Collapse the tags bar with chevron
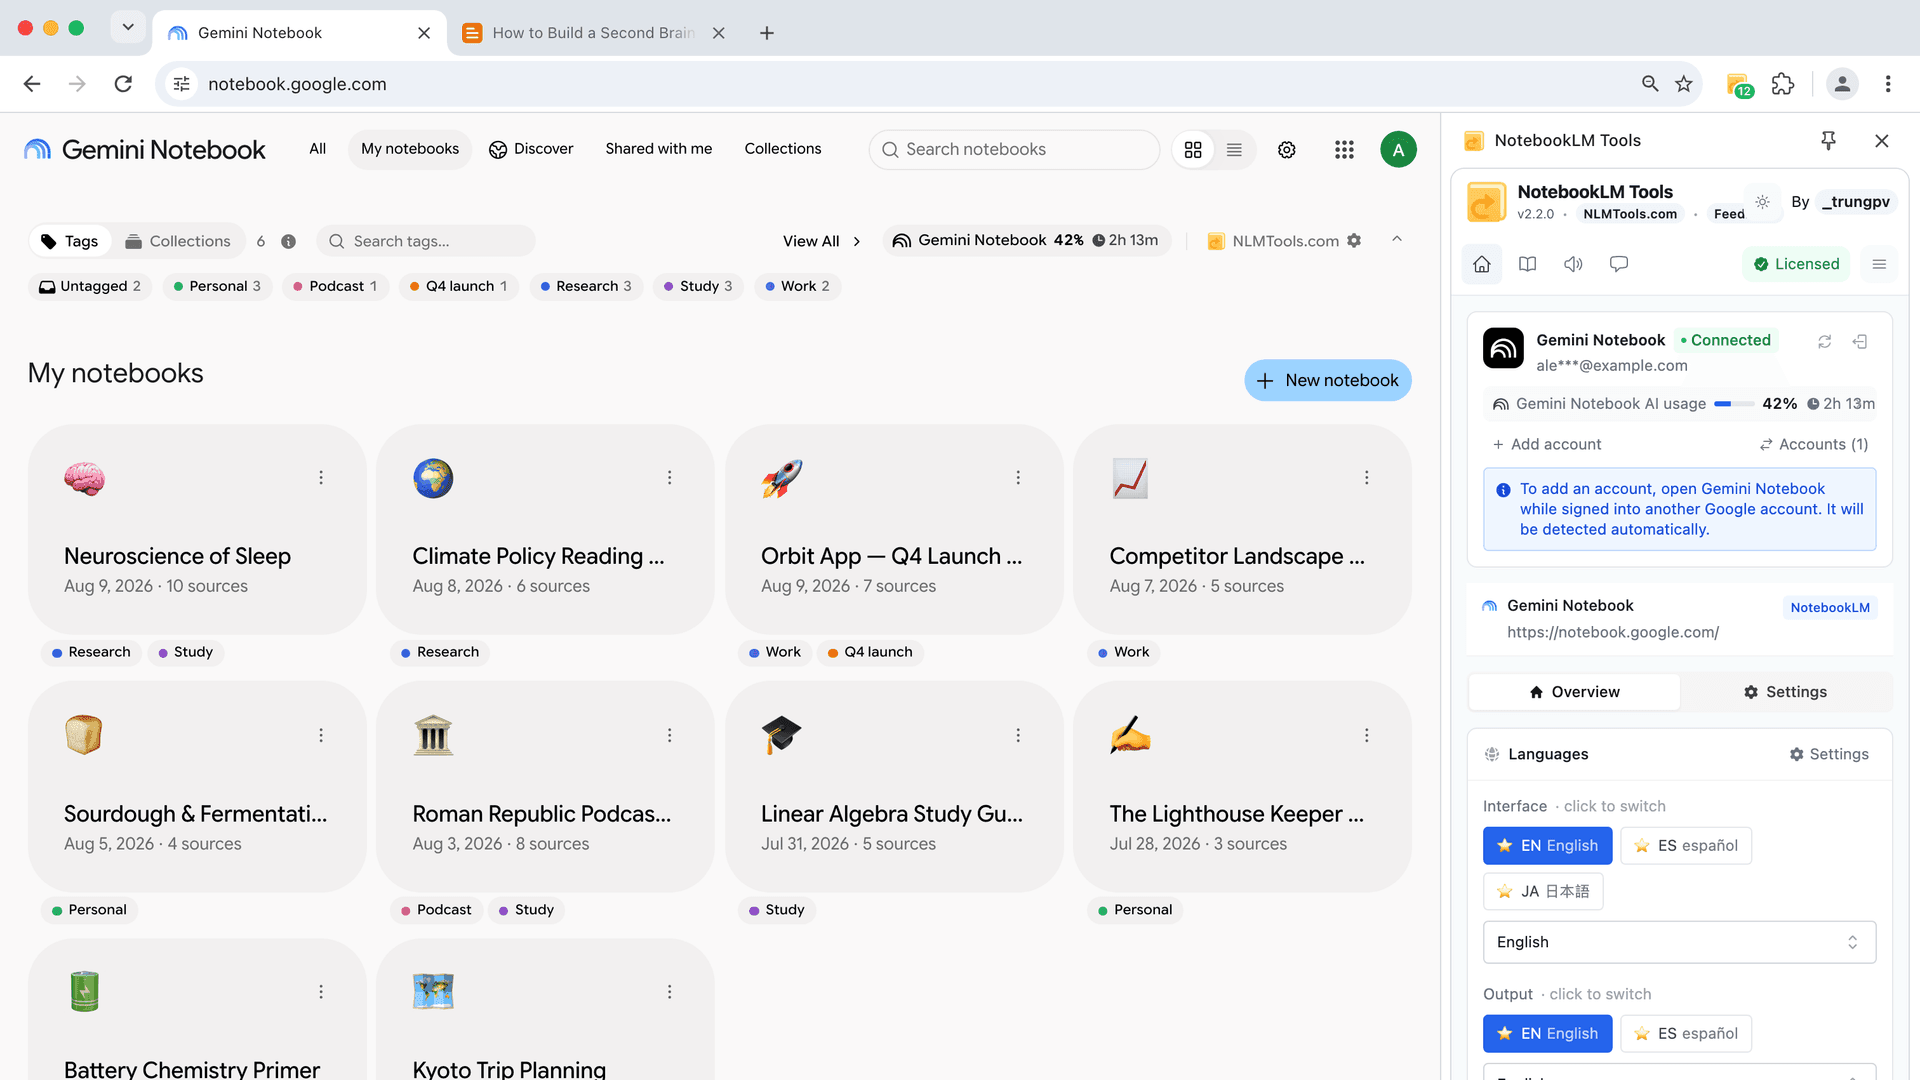The height and width of the screenshot is (1080, 1920). tap(1397, 239)
